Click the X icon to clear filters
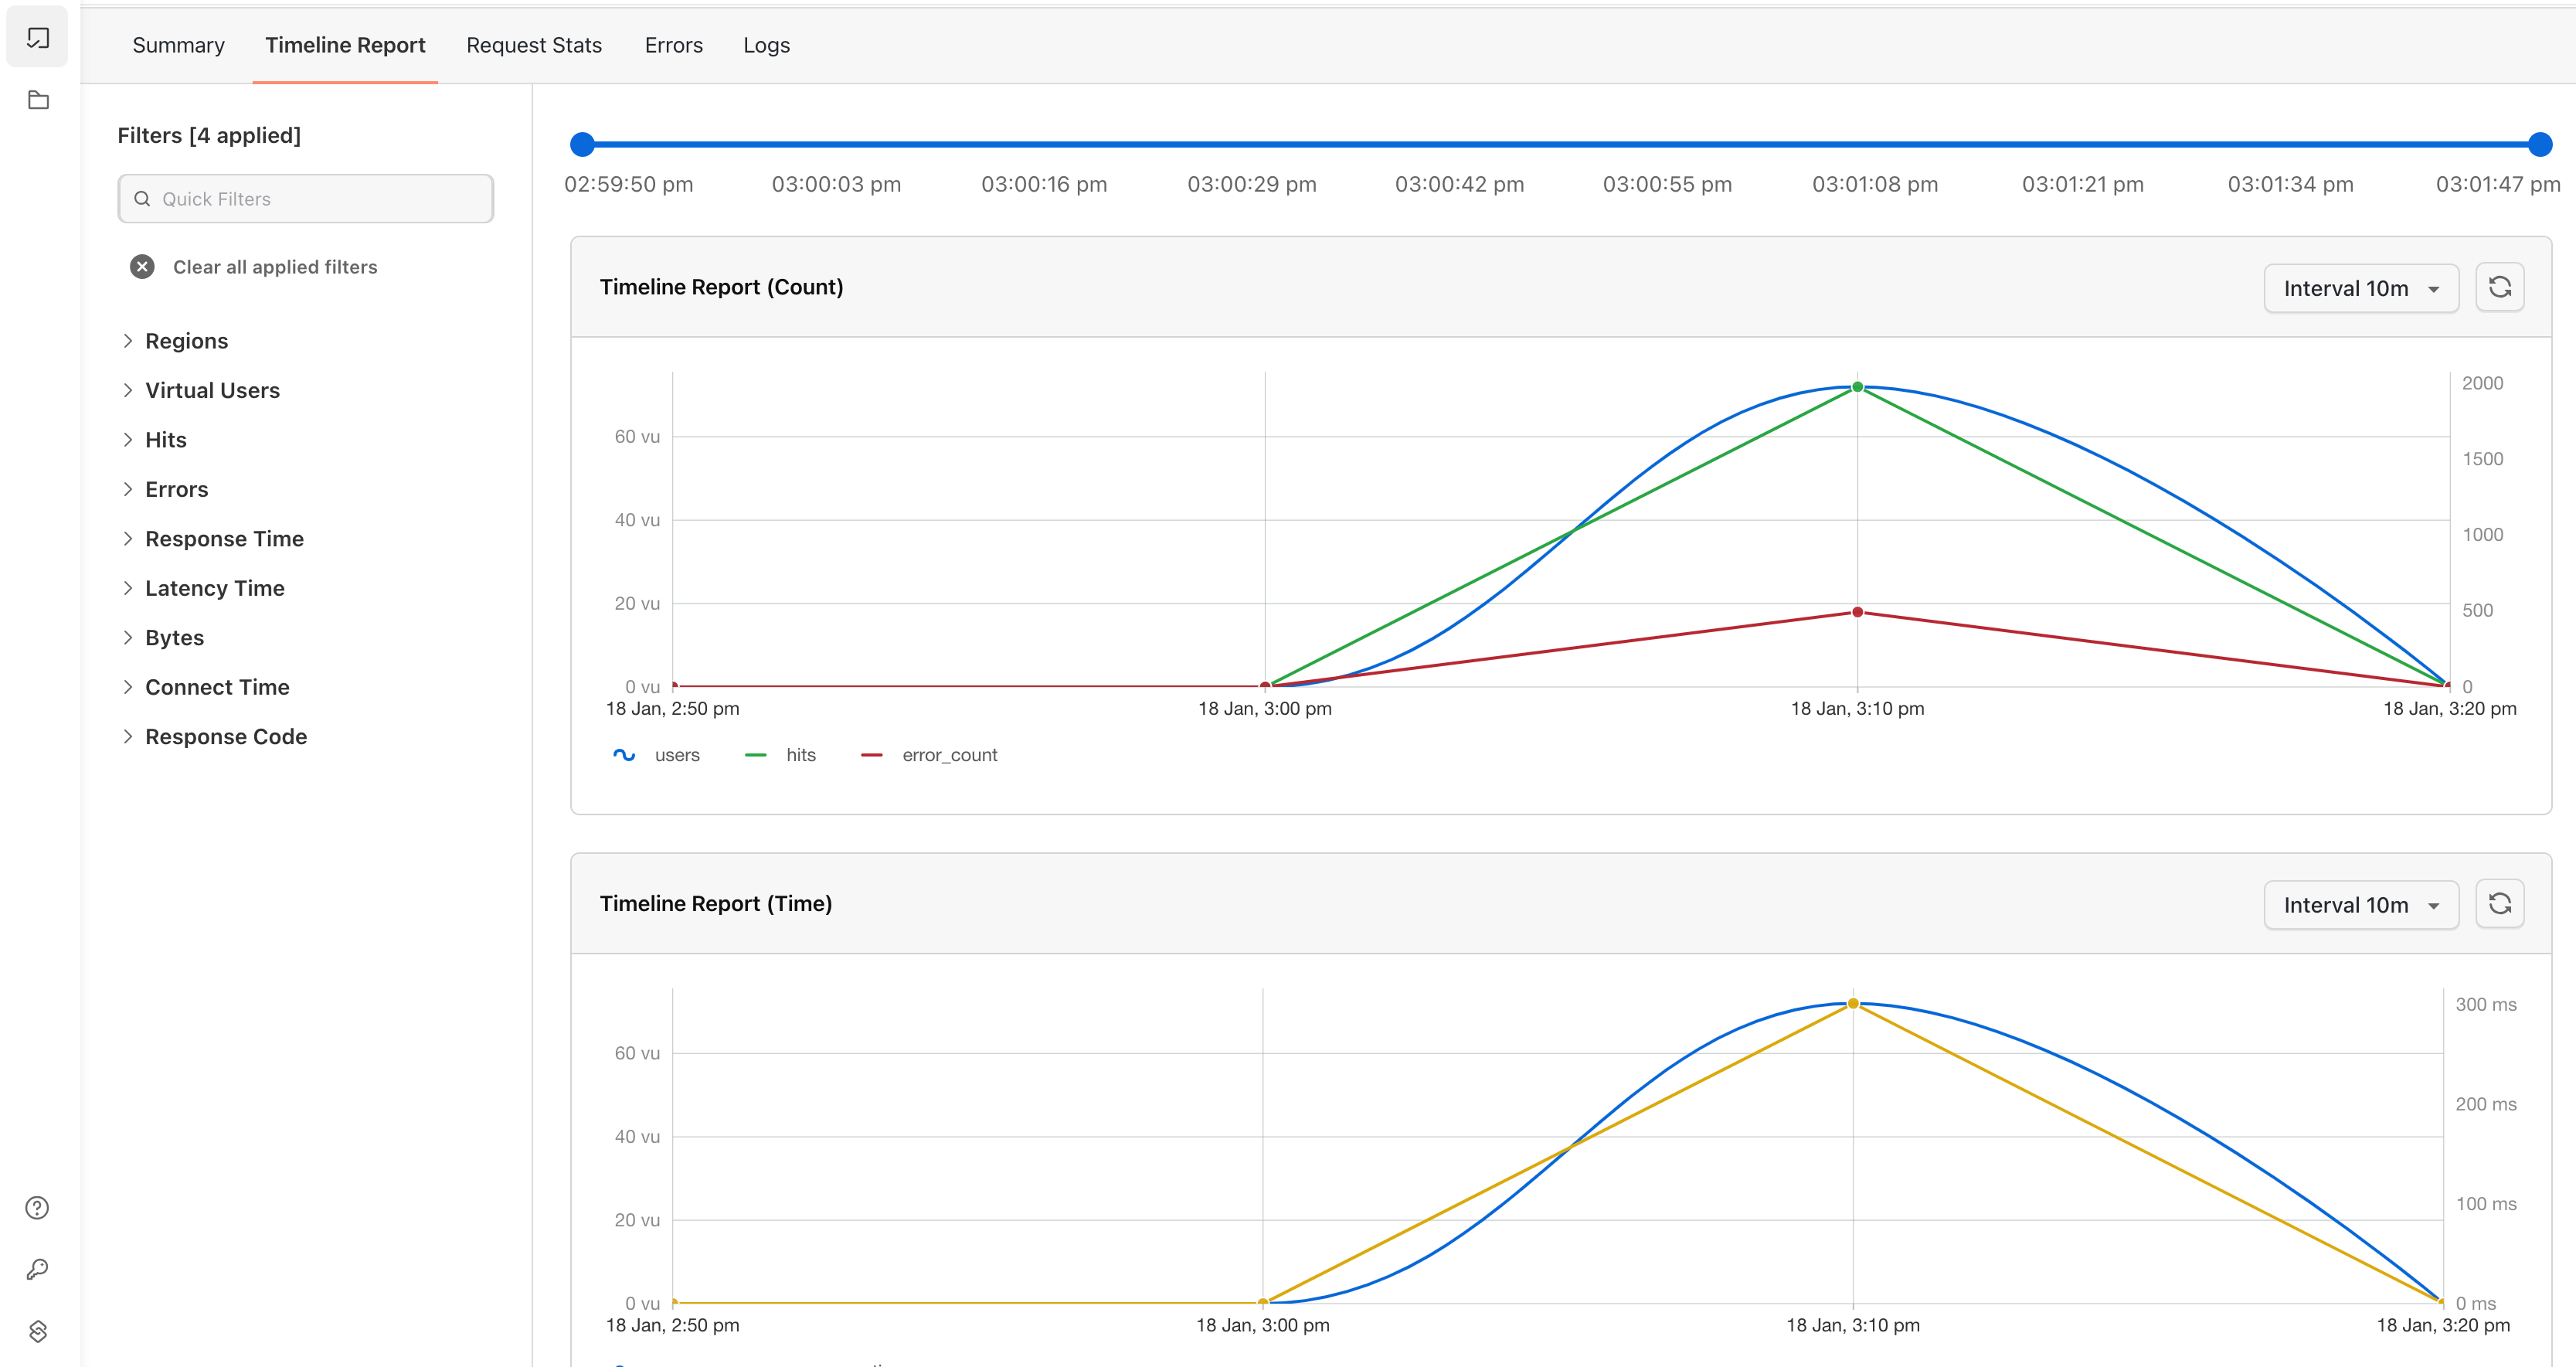The width and height of the screenshot is (2576, 1367). point(142,267)
